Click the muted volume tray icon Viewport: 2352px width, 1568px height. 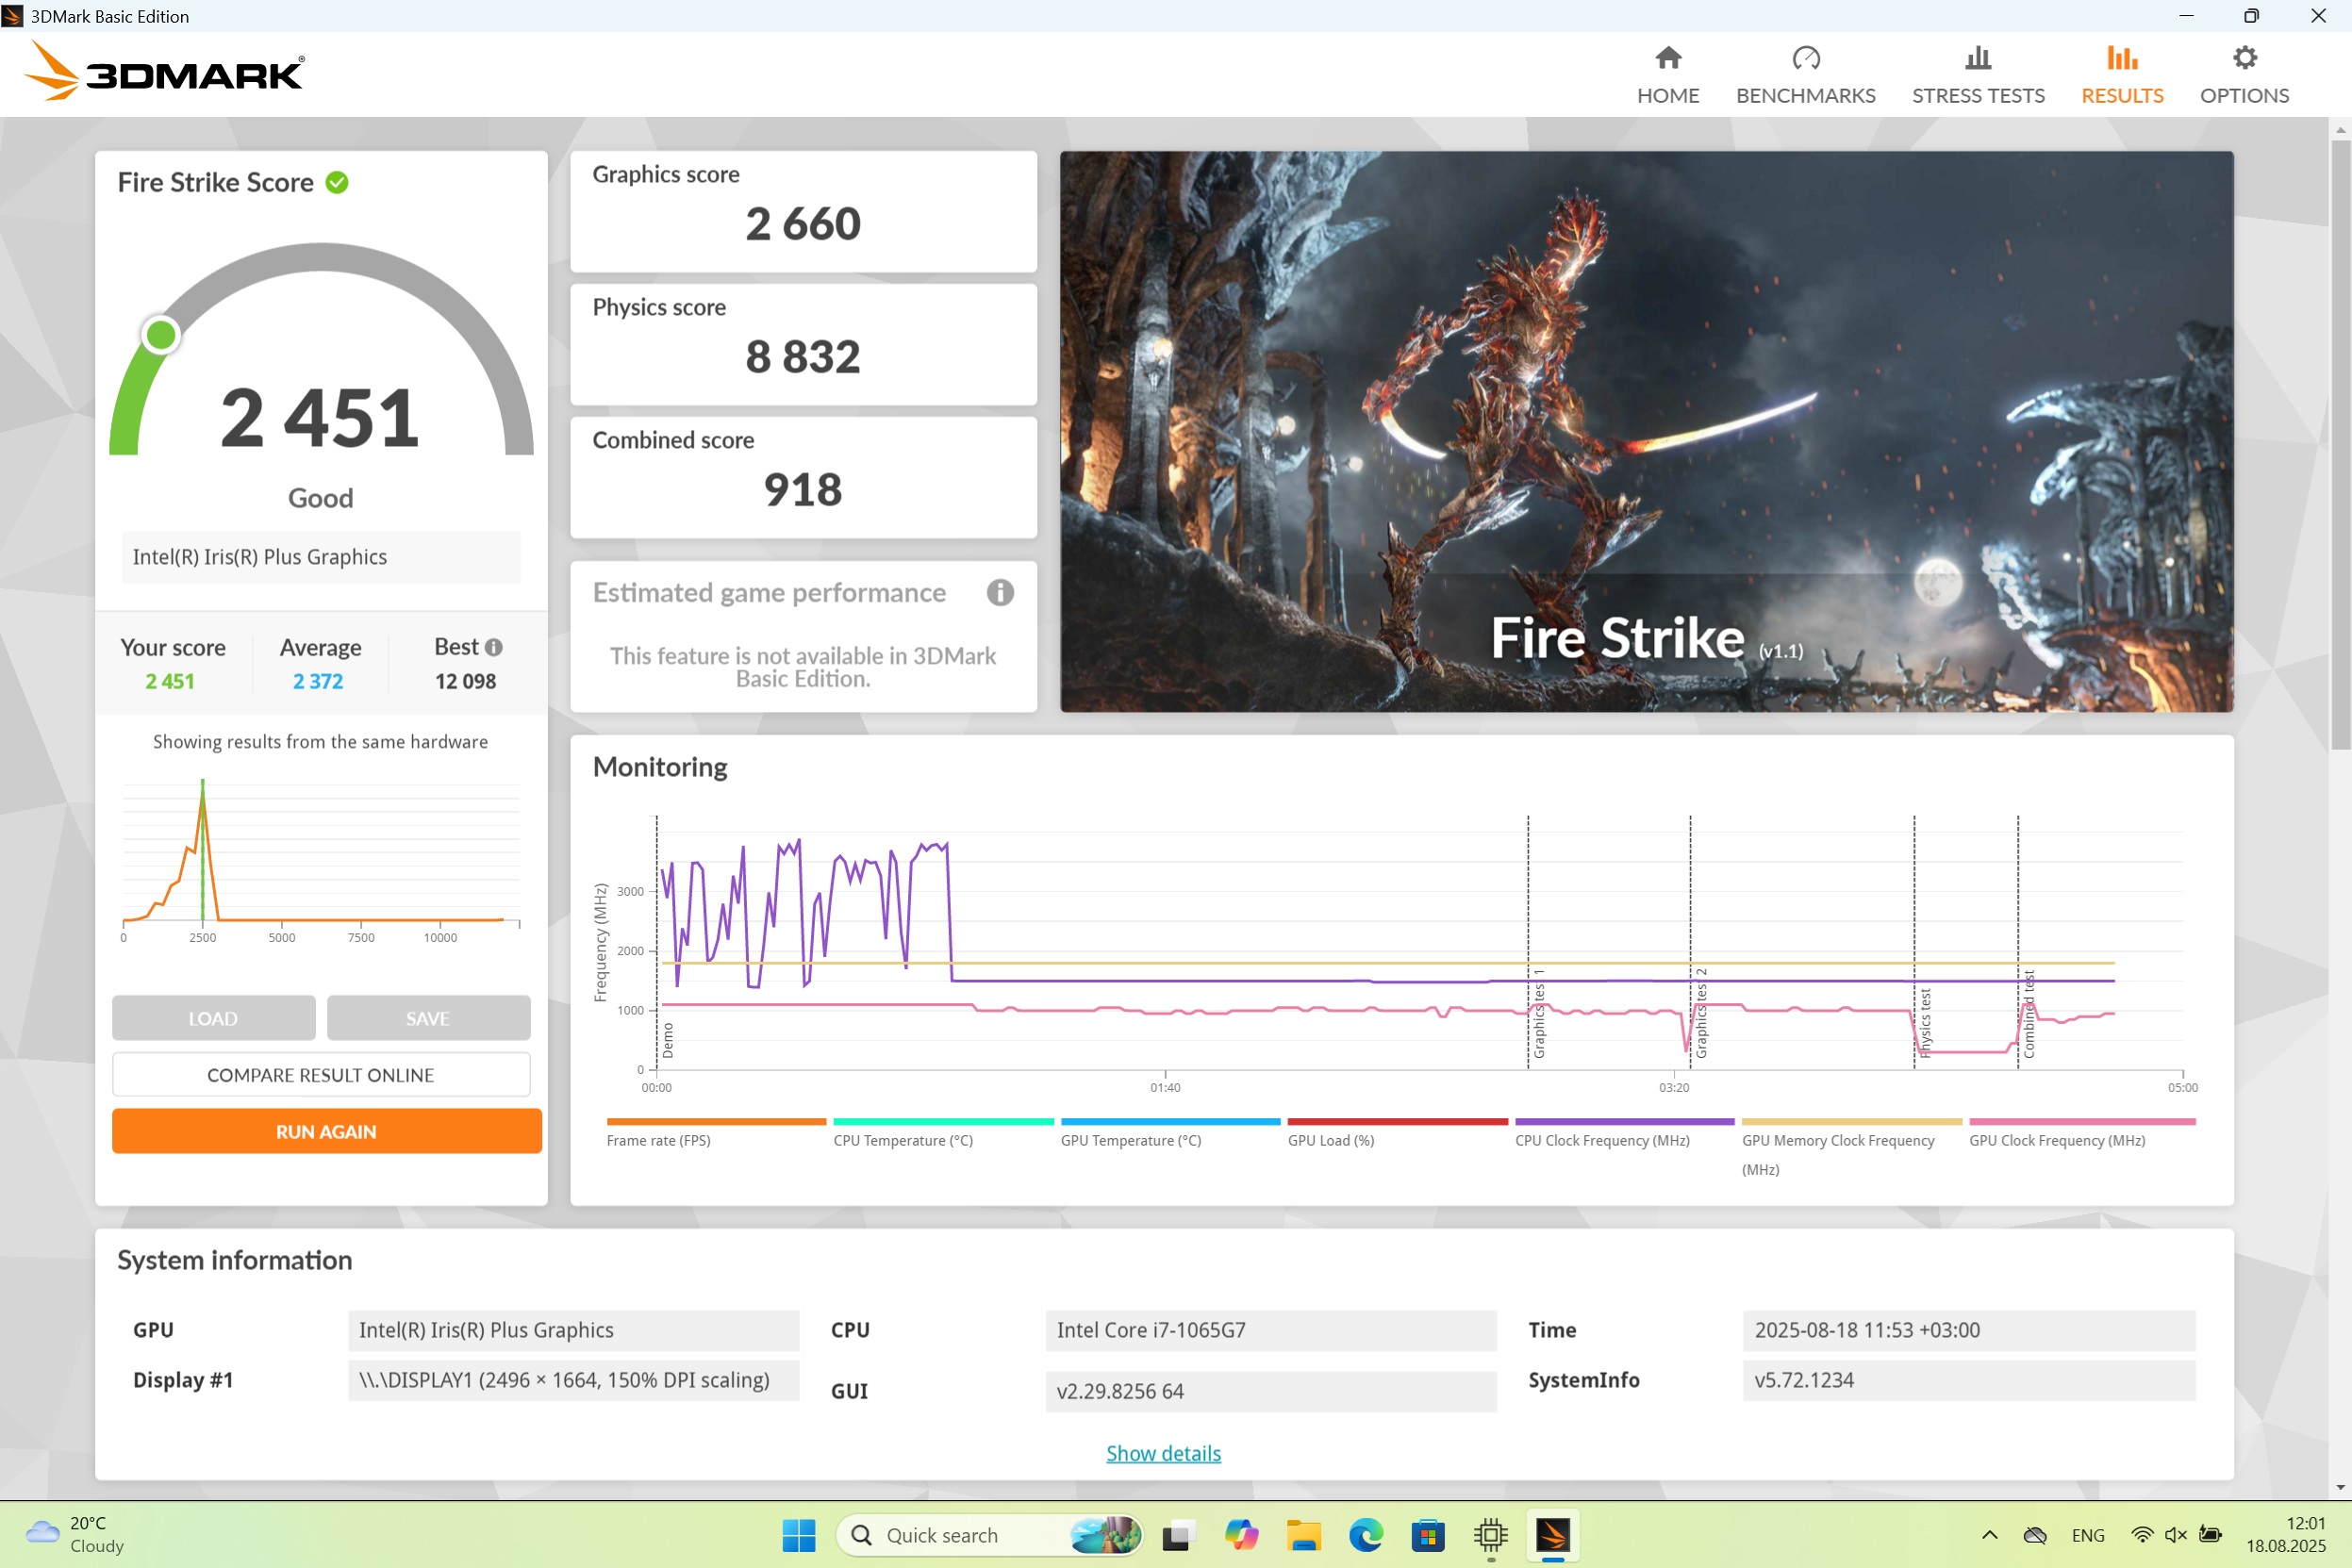point(2175,1535)
